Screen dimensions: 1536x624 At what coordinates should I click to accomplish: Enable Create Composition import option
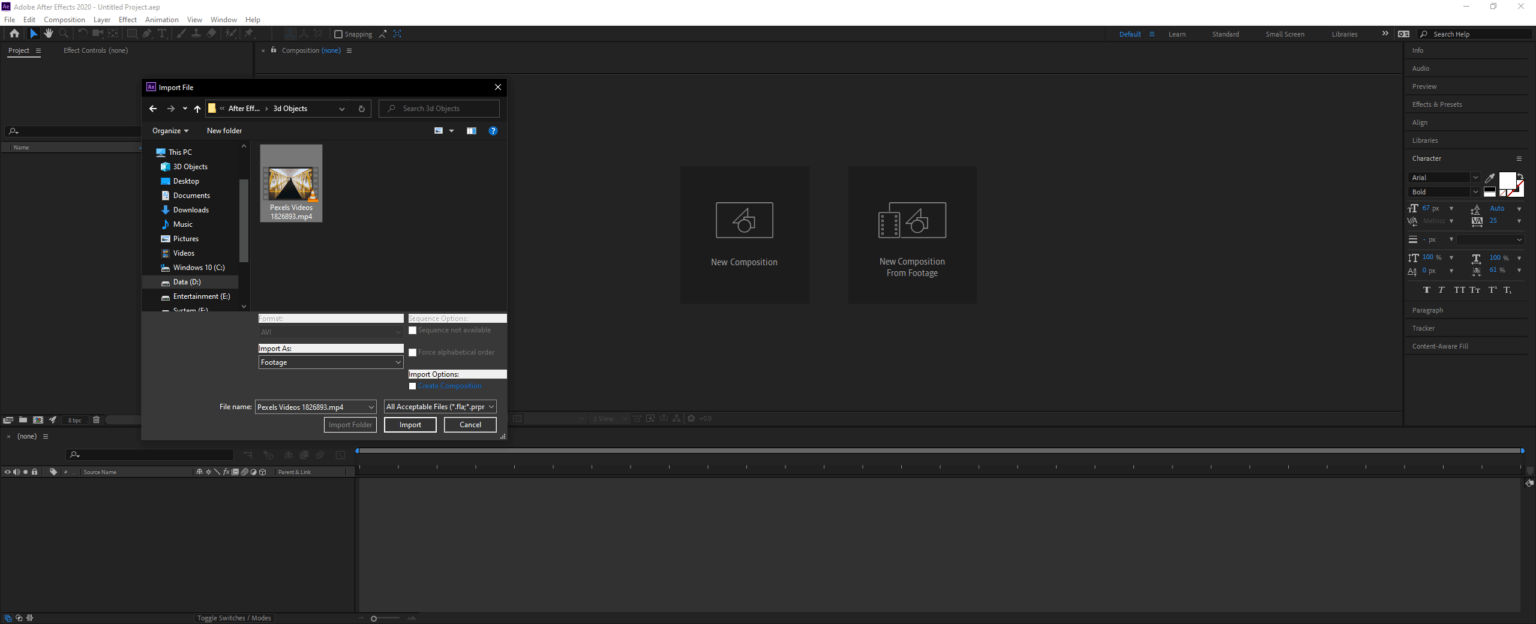[412, 385]
